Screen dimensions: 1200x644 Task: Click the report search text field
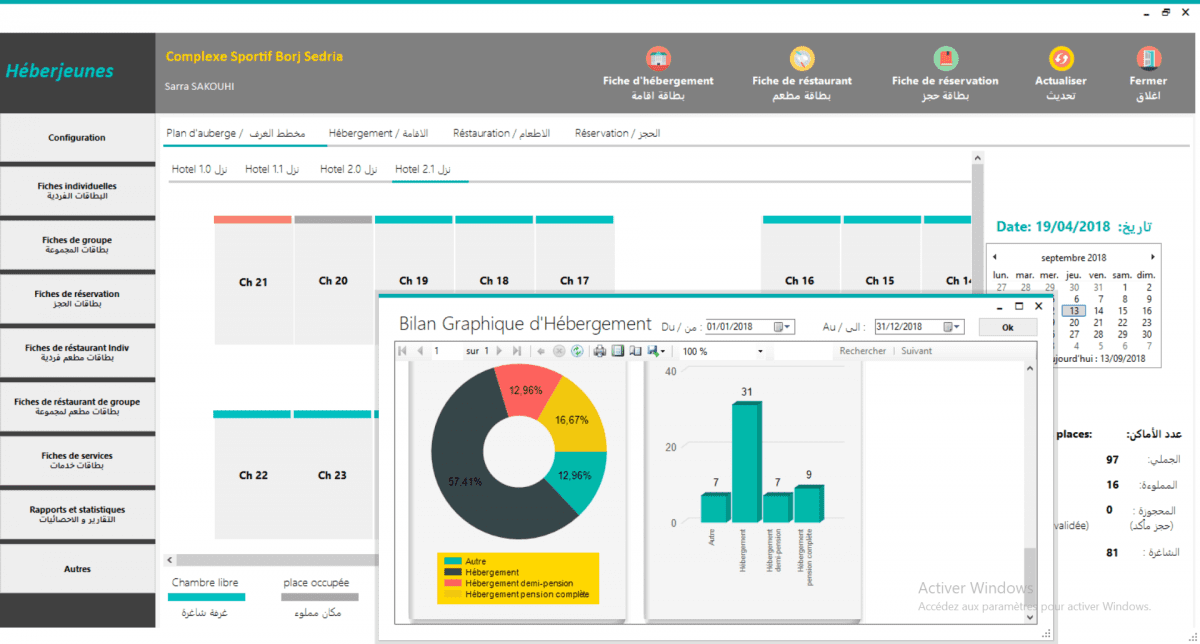pos(803,352)
